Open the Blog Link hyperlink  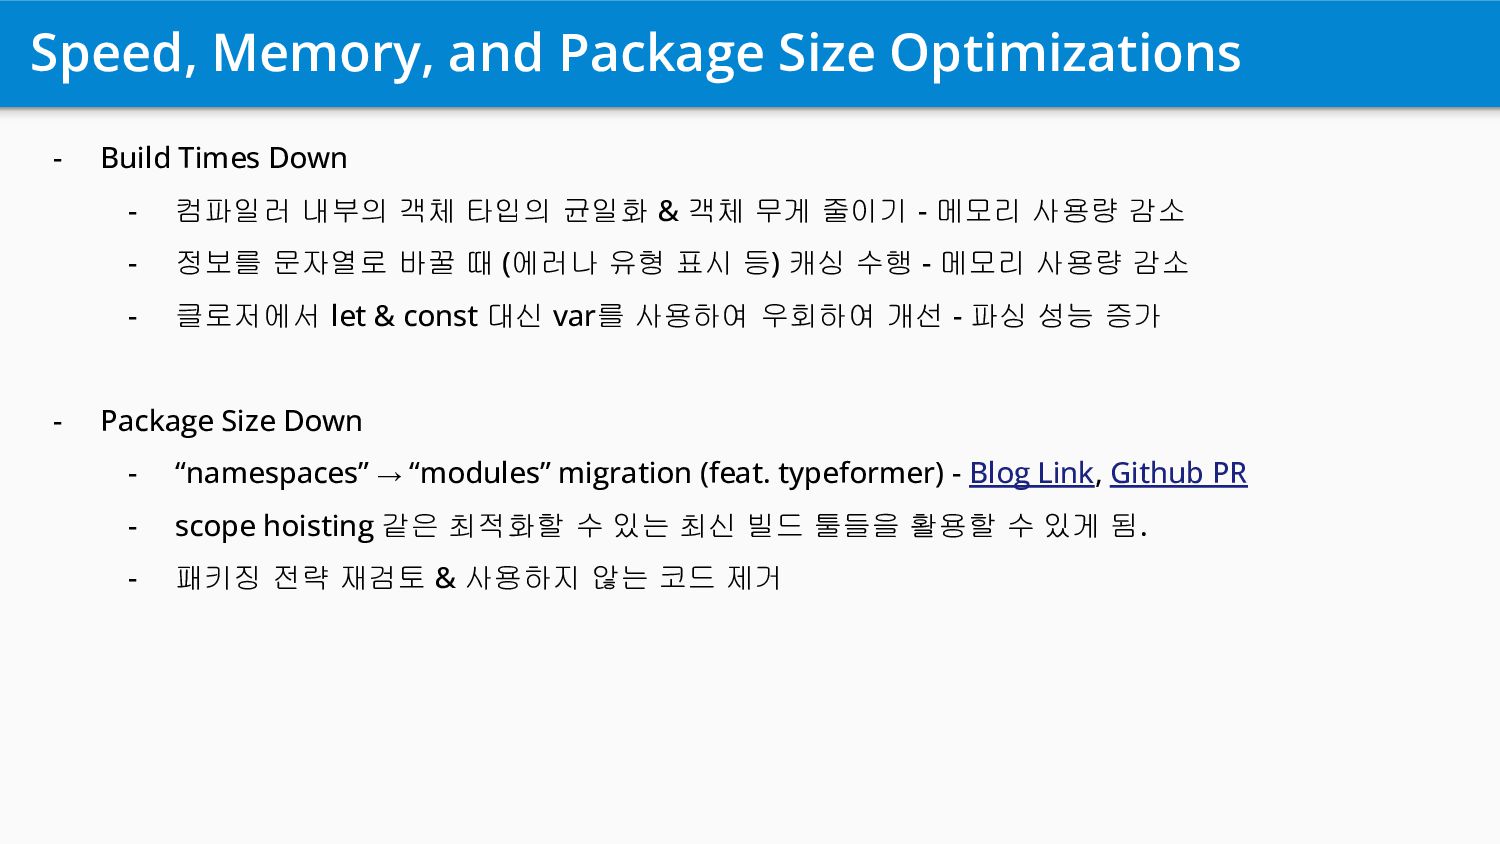point(1031,473)
